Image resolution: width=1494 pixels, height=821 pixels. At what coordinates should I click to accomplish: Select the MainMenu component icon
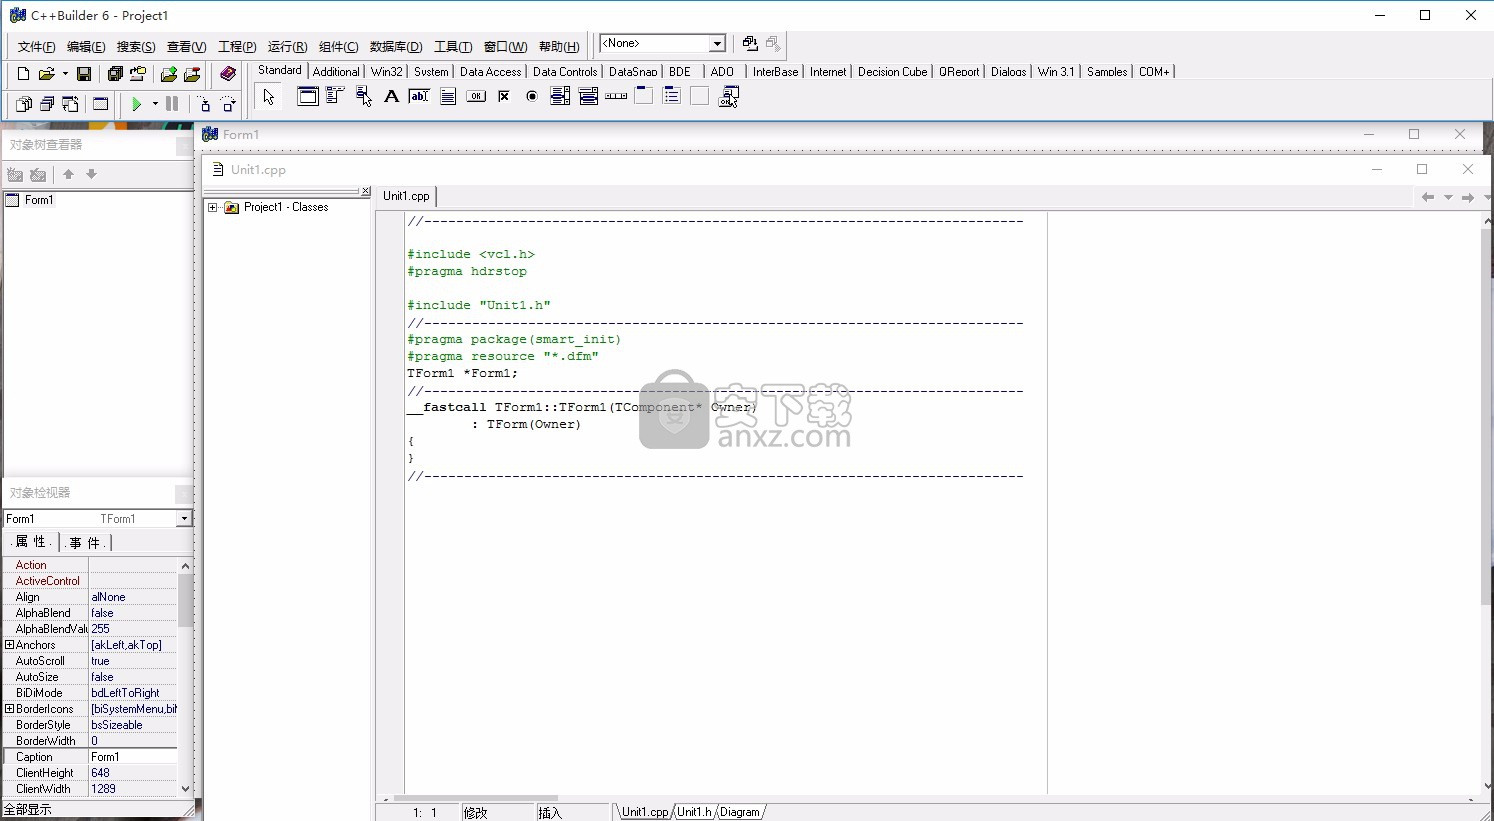[336, 97]
